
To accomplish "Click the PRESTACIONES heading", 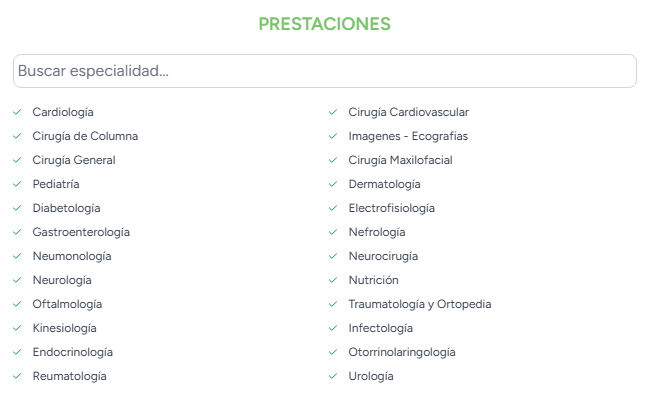I will point(324,24).
